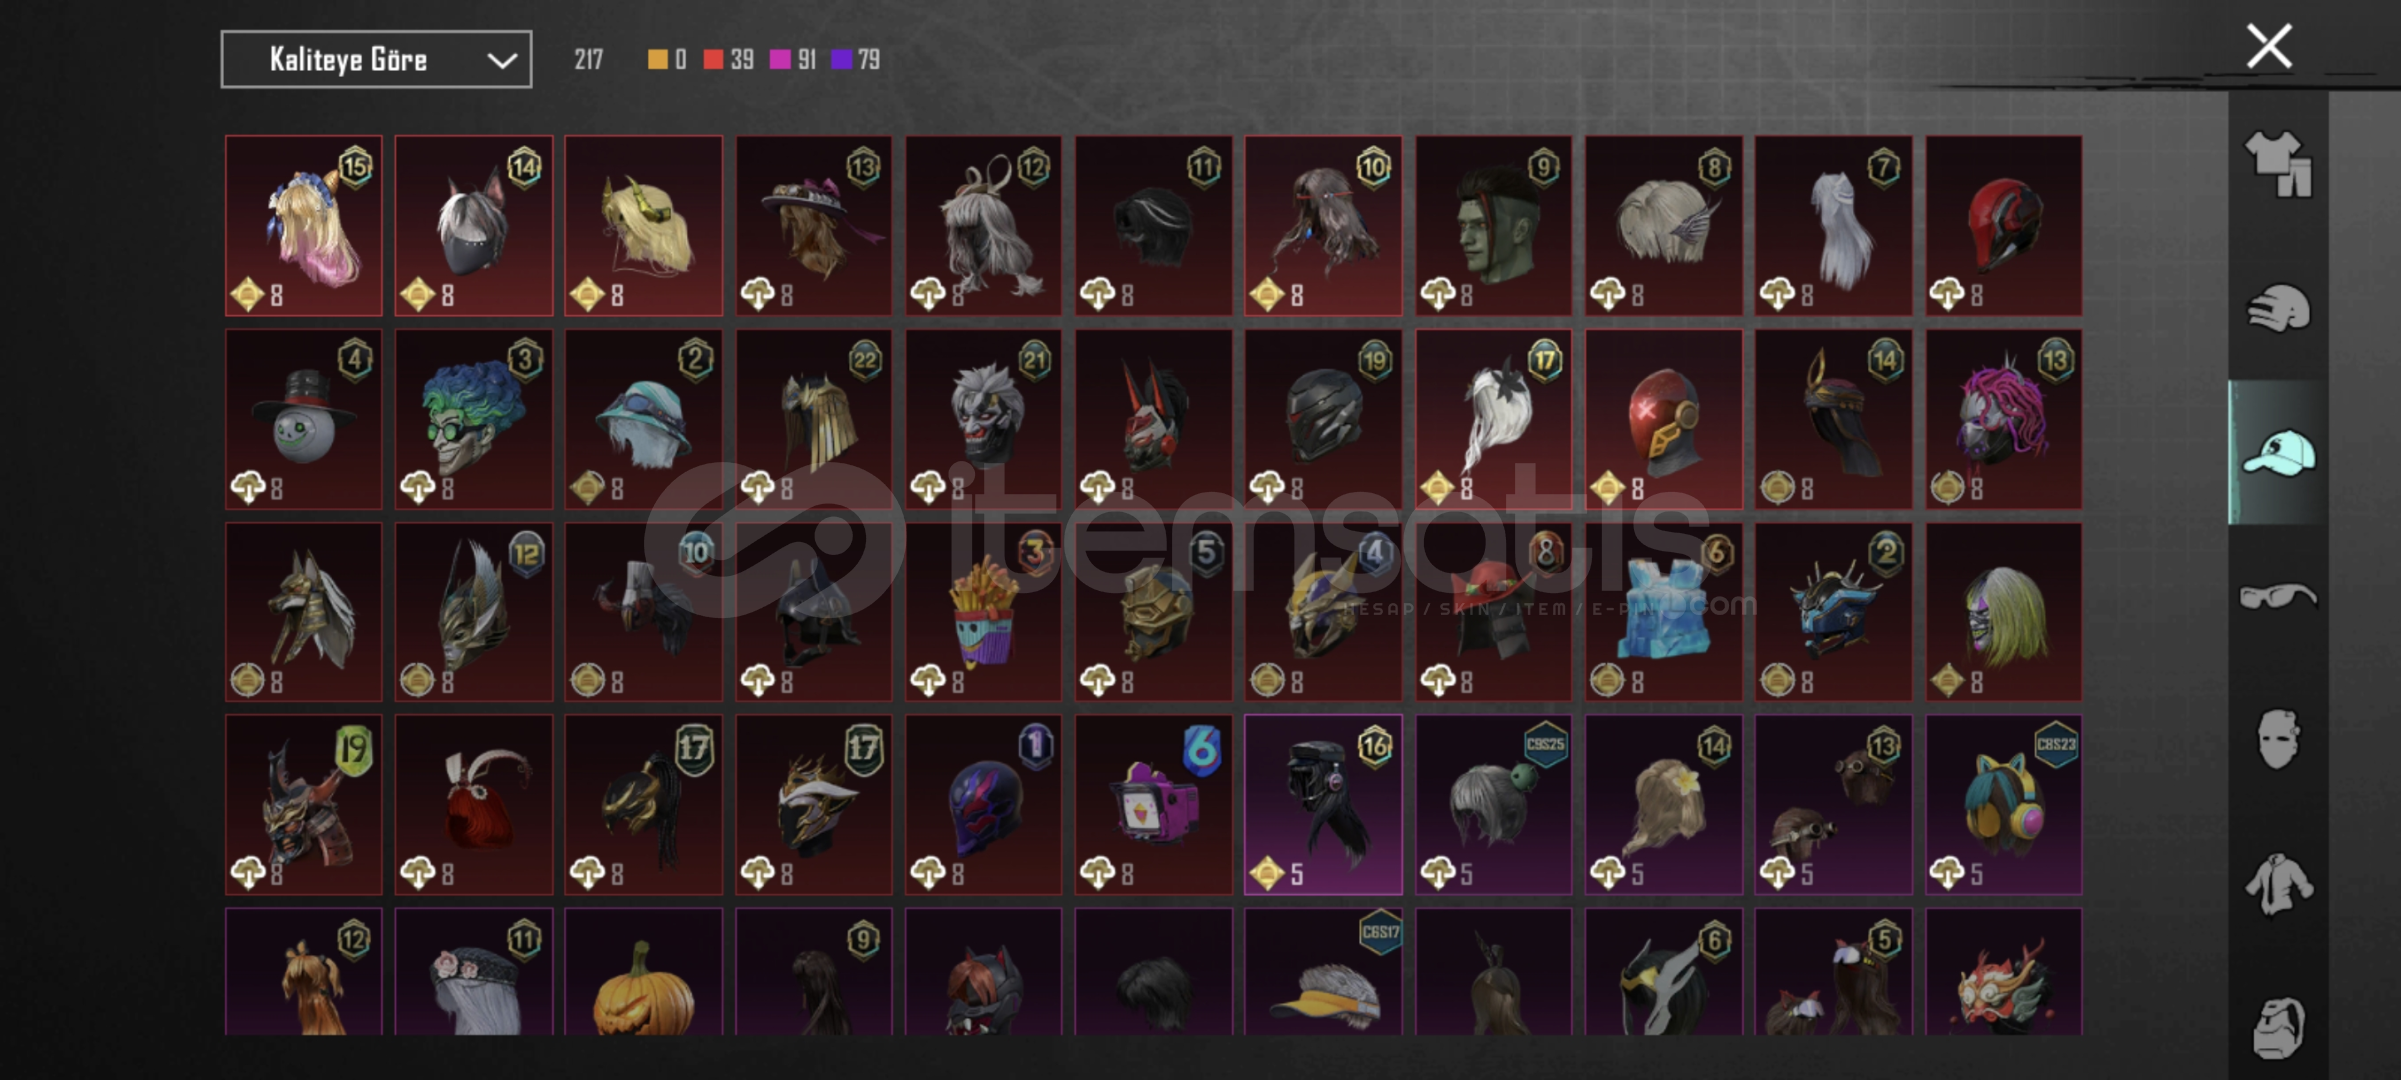Select the yellow cat-ear headphones C8S23 item
2401x1080 pixels.
[x=2004, y=805]
